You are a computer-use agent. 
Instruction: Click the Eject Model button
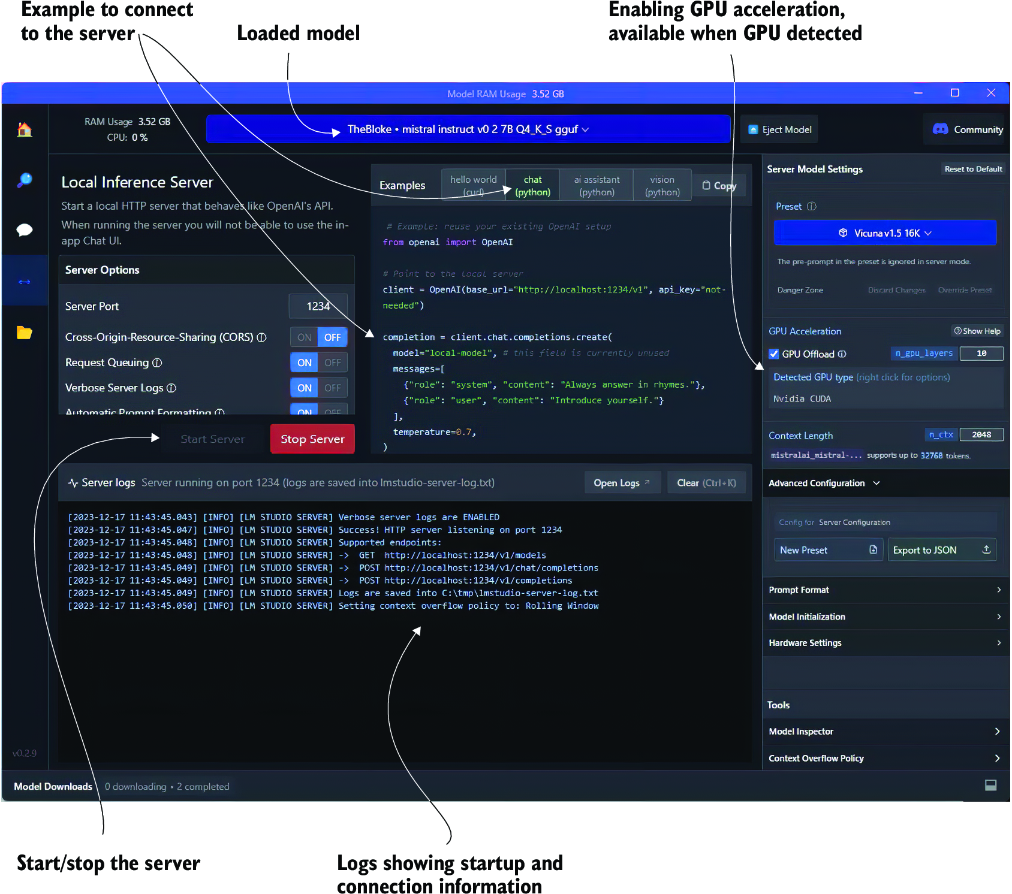point(780,130)
